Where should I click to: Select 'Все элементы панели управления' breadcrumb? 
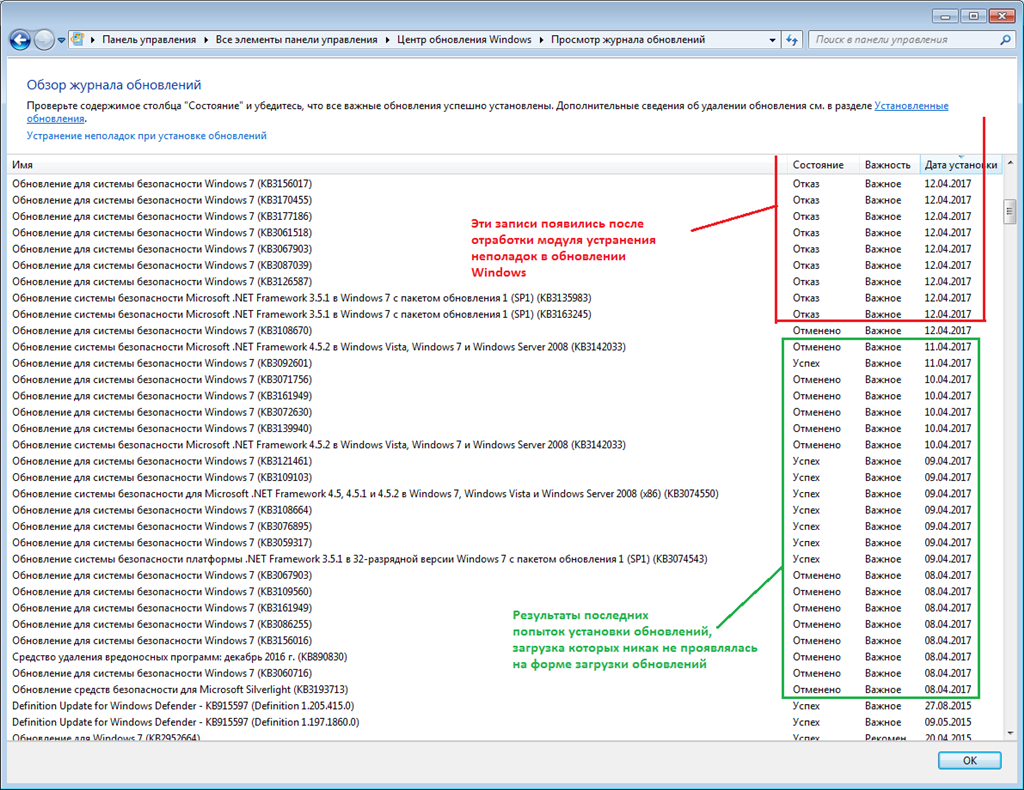point(296,40)
